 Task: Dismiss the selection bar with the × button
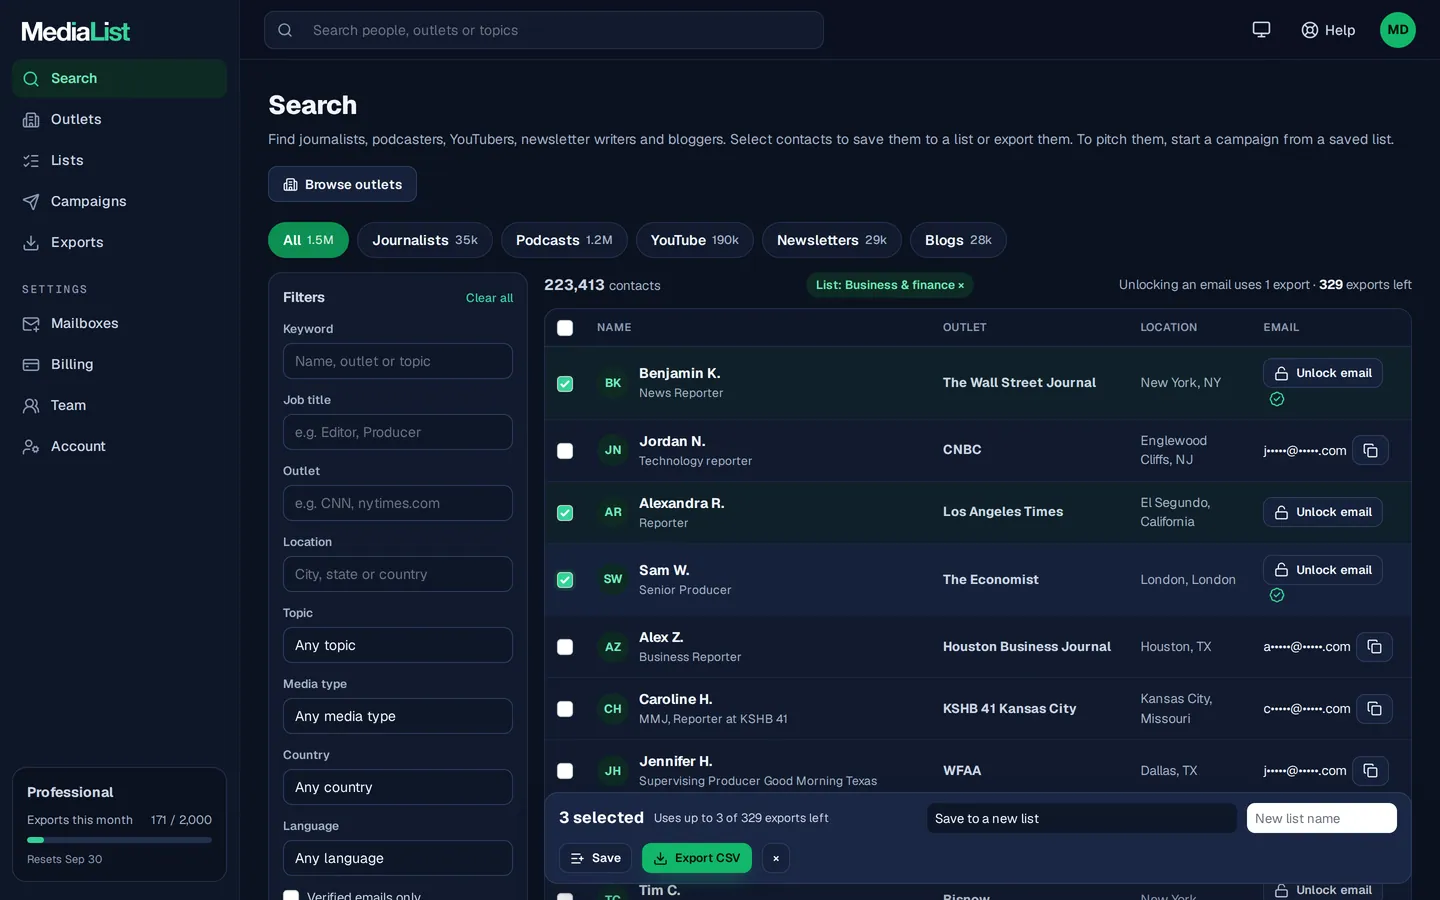pos(776,858)
